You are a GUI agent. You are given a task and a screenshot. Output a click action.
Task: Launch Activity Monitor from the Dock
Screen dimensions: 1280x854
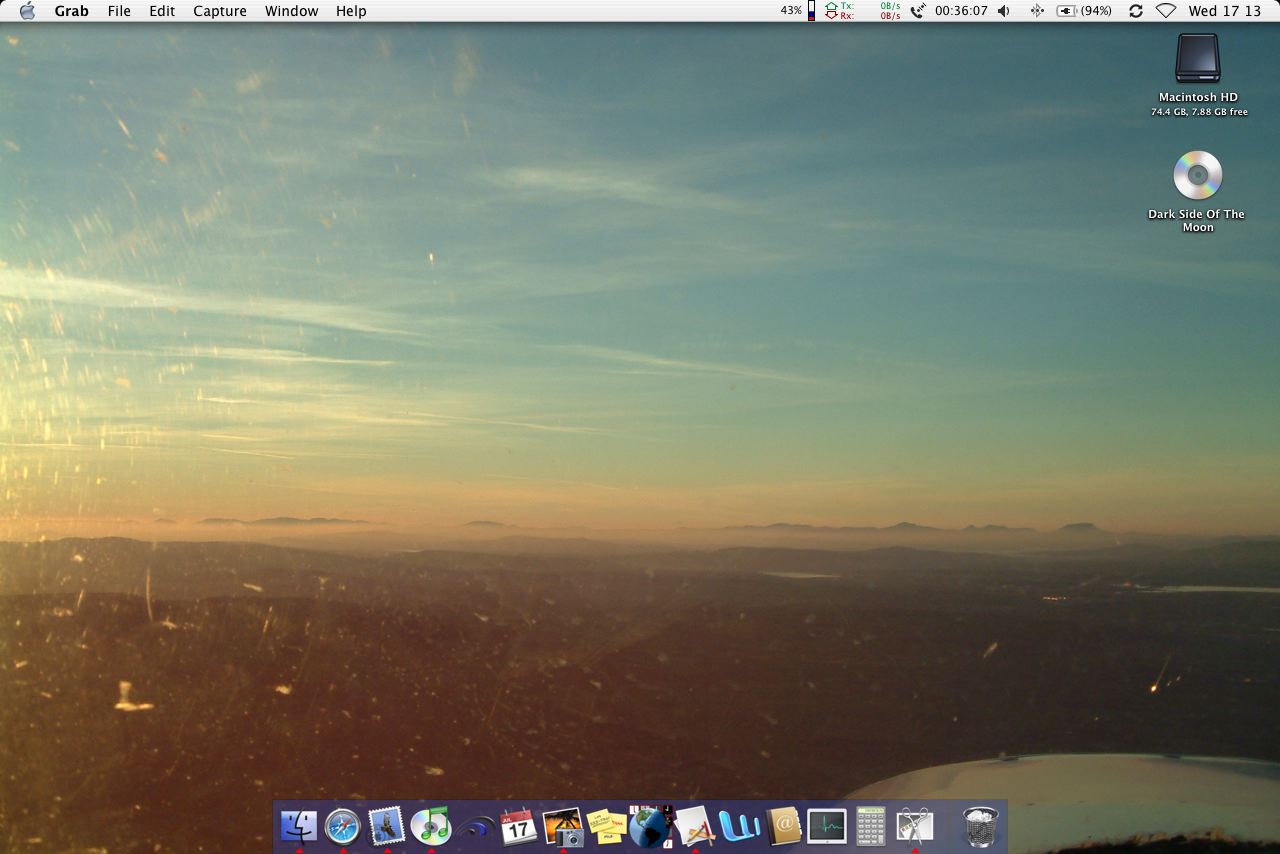point(827,826)
